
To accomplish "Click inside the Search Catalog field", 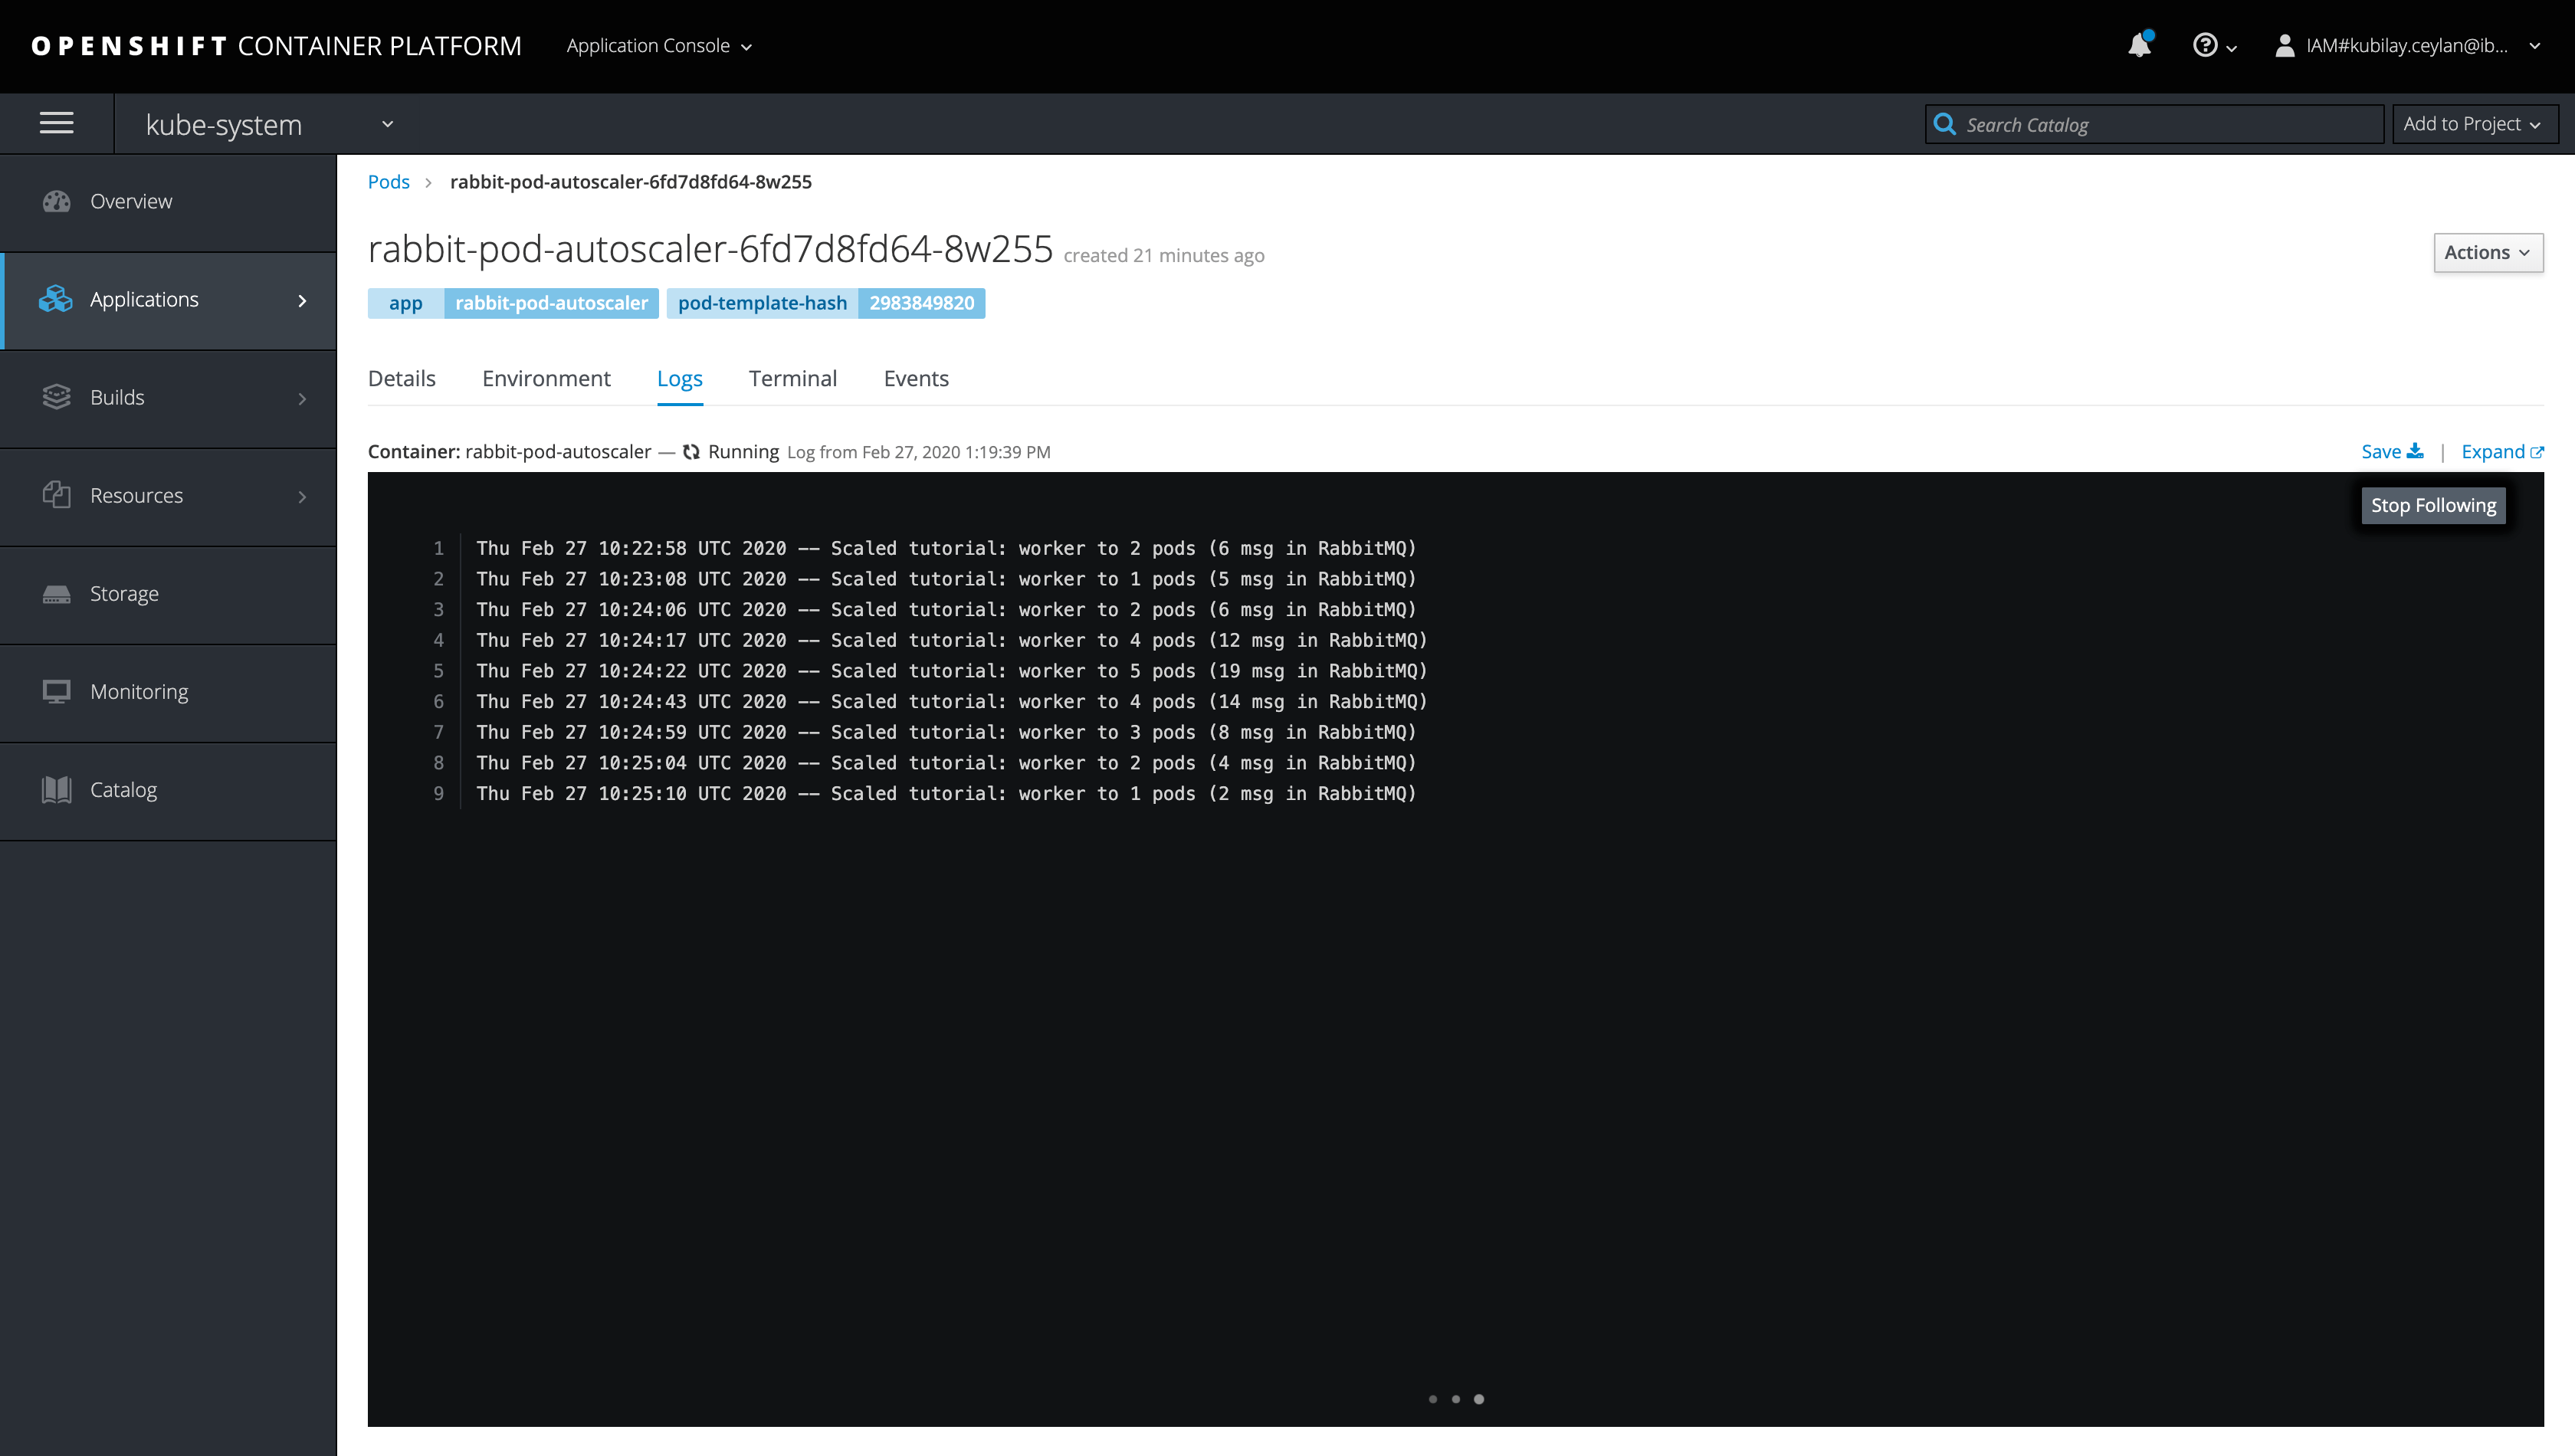I will [2150, 124].
